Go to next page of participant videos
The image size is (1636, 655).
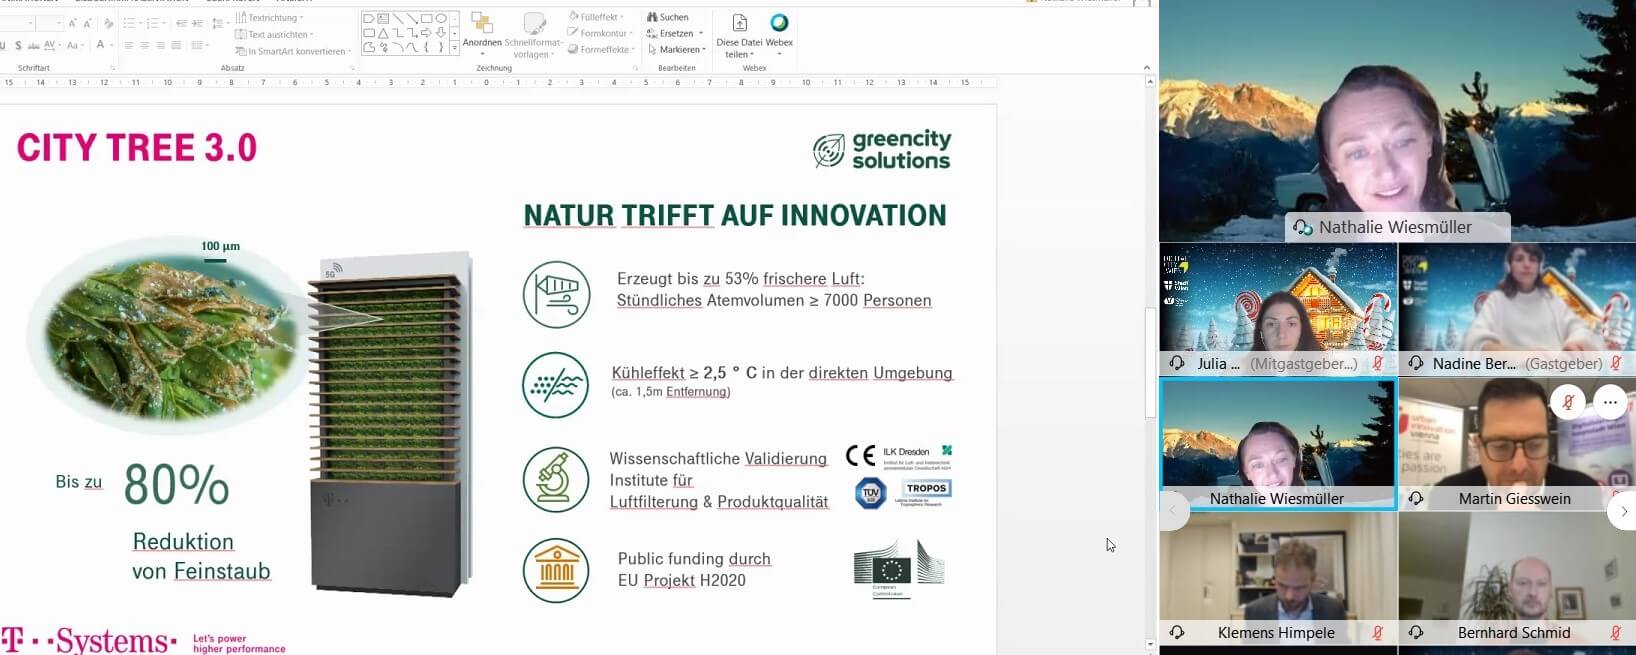1623,511
